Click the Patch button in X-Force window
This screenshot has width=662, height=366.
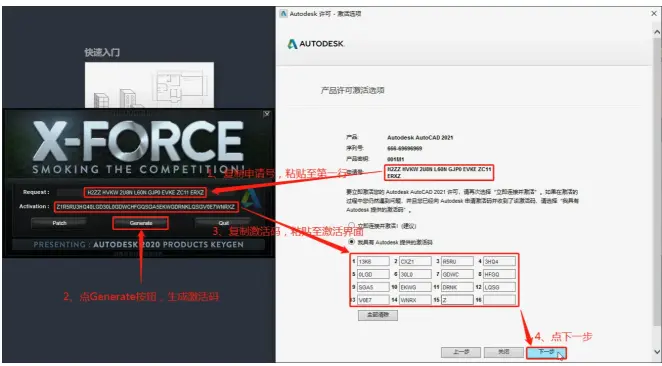click(x=59, y=223)
